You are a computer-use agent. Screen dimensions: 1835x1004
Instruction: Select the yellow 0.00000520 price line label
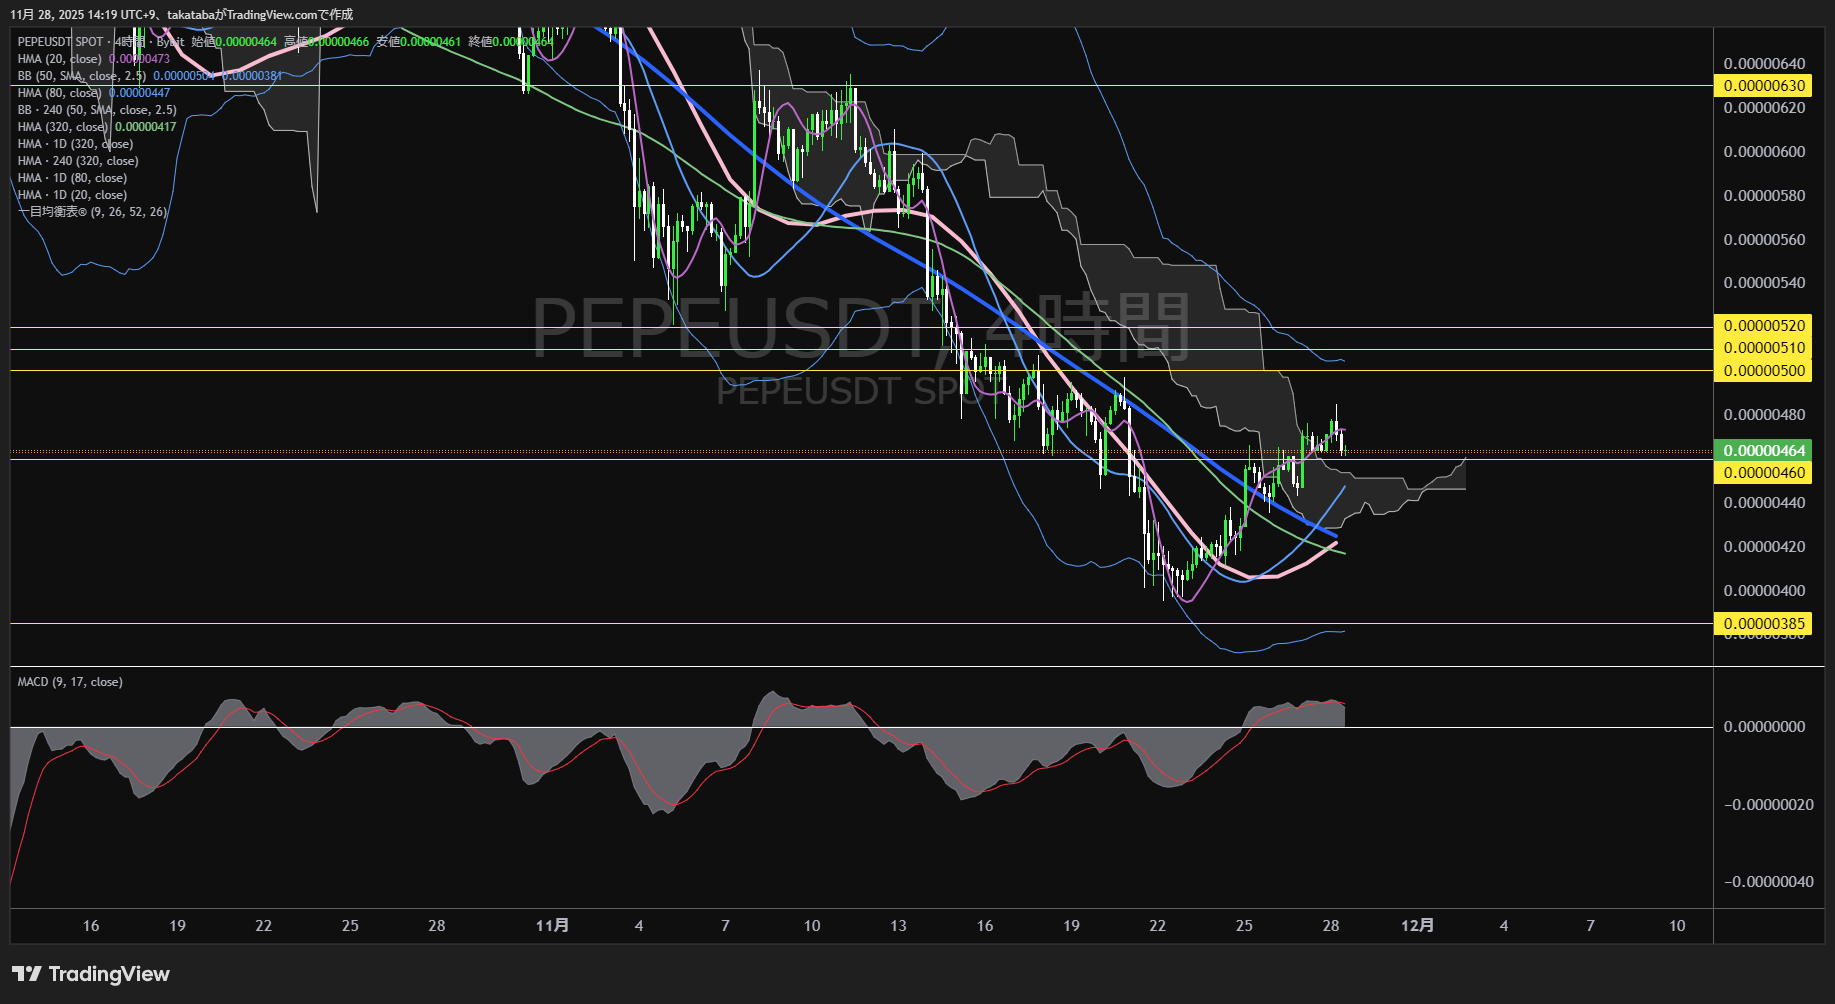coord(1764,326)
